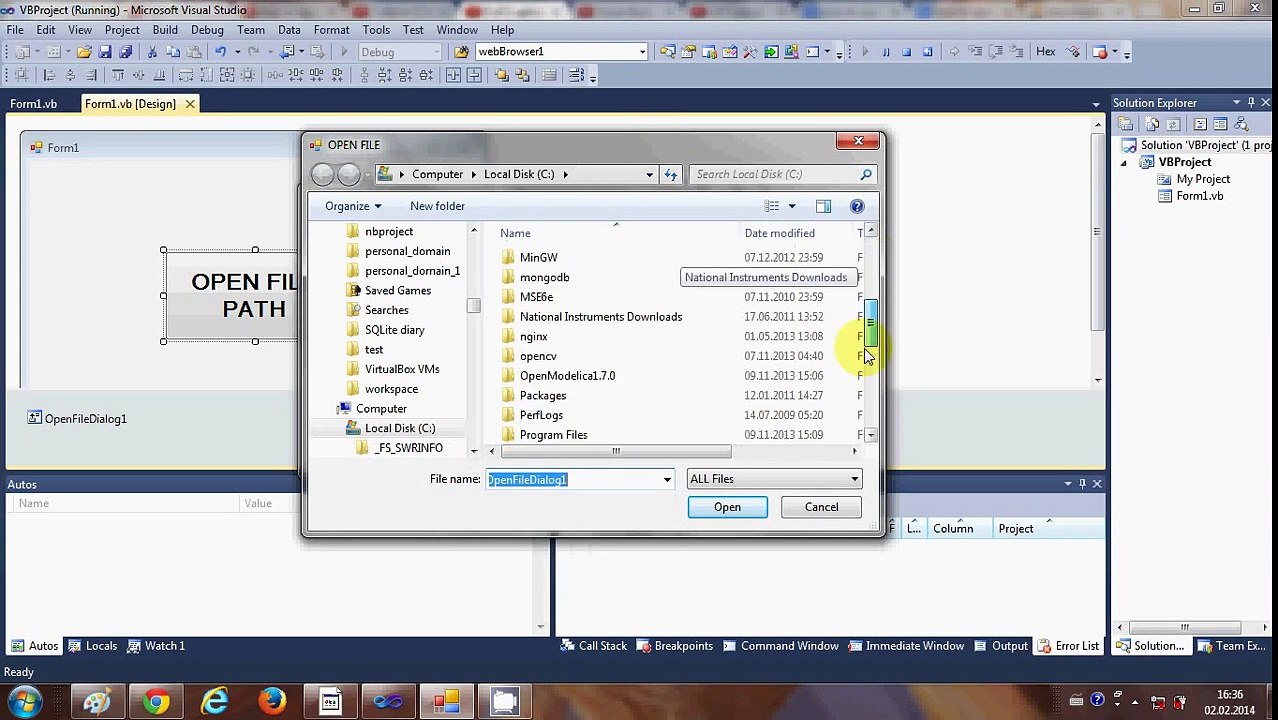Click Local Disk (C:) in address bar

pyautogui.click(x=519, y=174)
